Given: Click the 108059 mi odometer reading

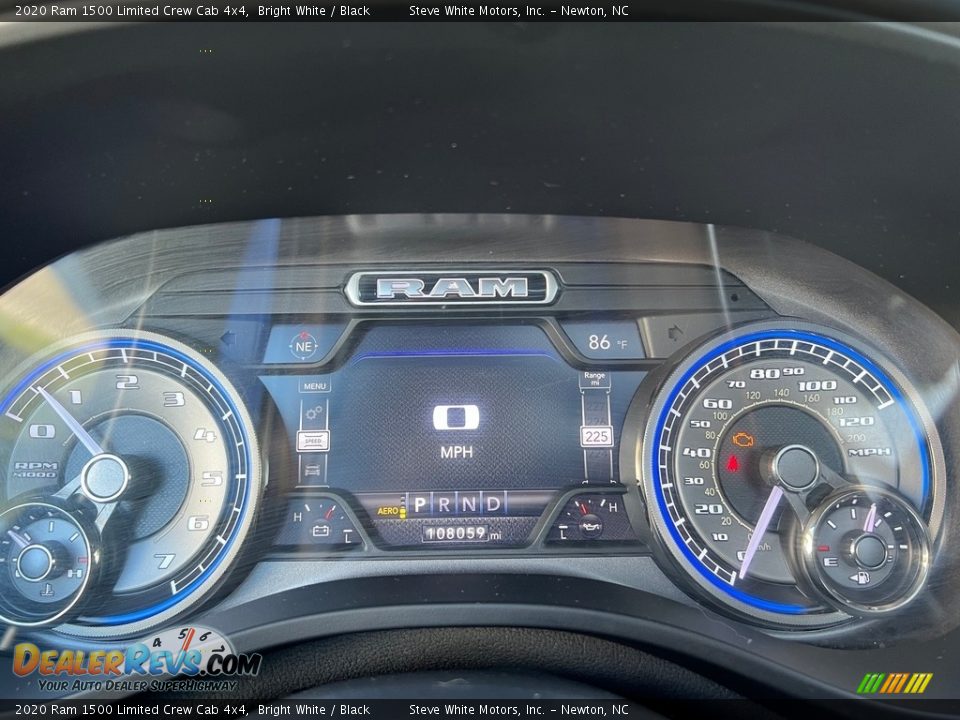Looking at the screenshot, I should (463, 534).
